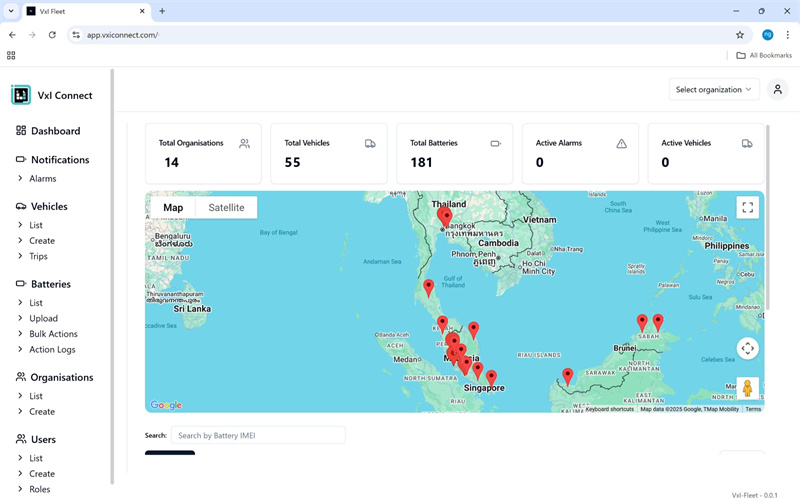Open the Organisations Create page

(42, 411)
